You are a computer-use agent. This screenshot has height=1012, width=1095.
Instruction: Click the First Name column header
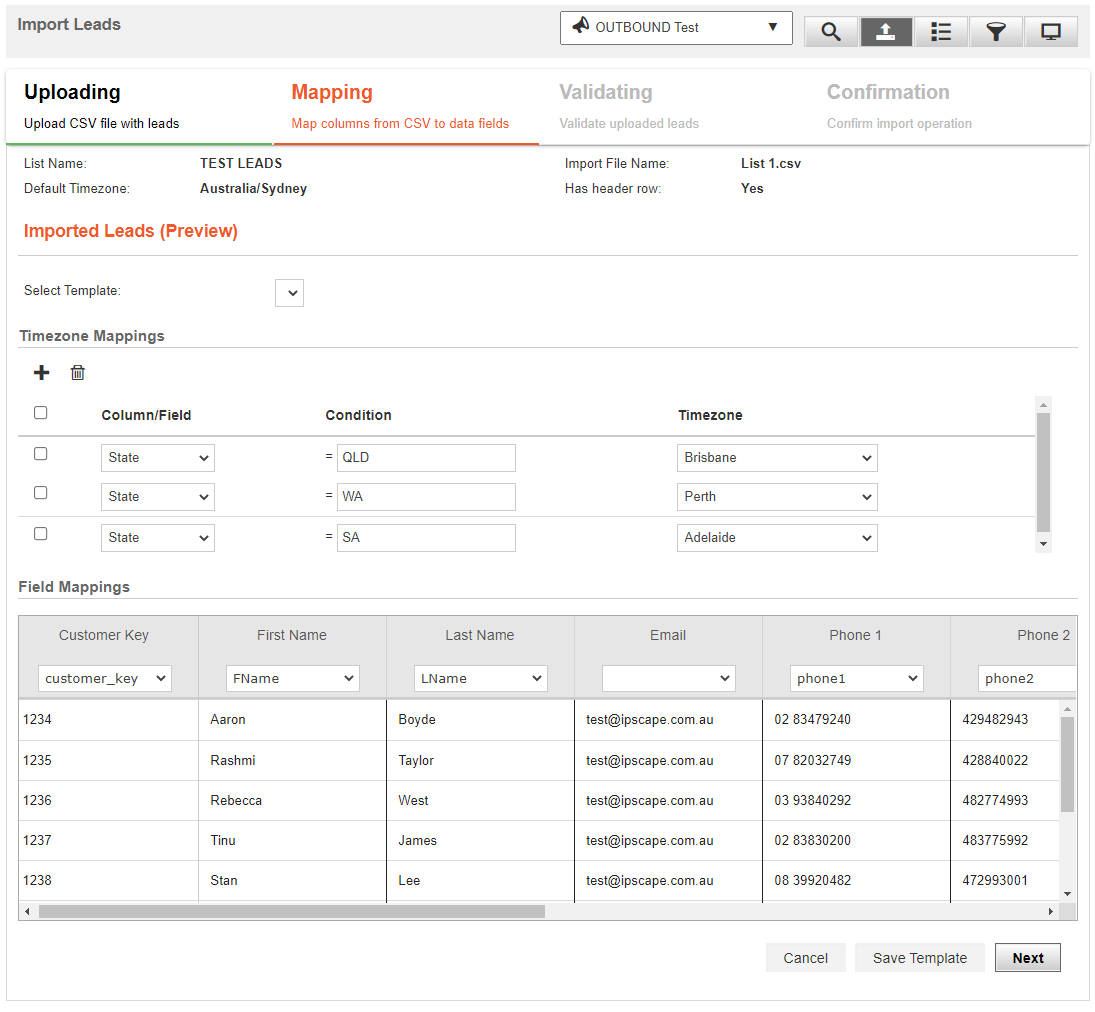(292, 635)
